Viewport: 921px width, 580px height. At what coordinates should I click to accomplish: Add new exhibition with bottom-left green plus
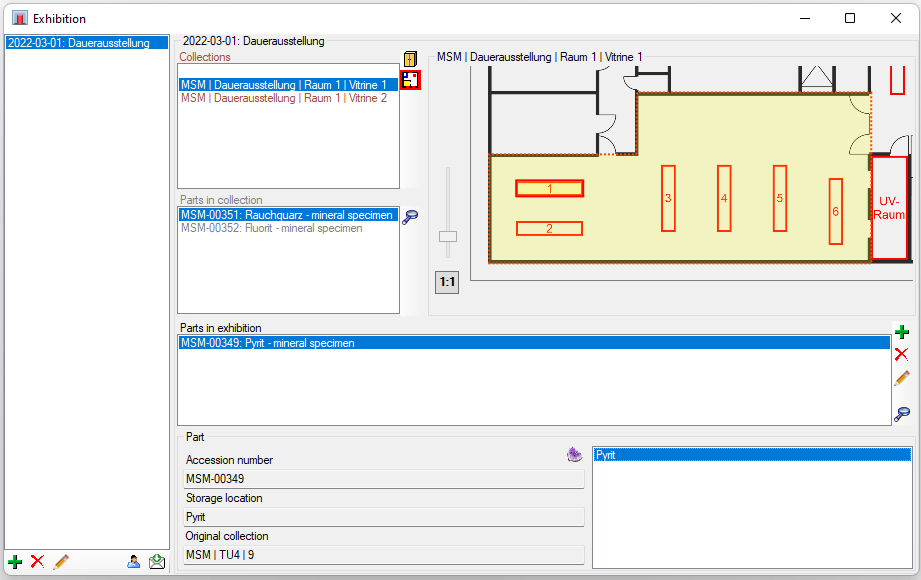(15, 562)
